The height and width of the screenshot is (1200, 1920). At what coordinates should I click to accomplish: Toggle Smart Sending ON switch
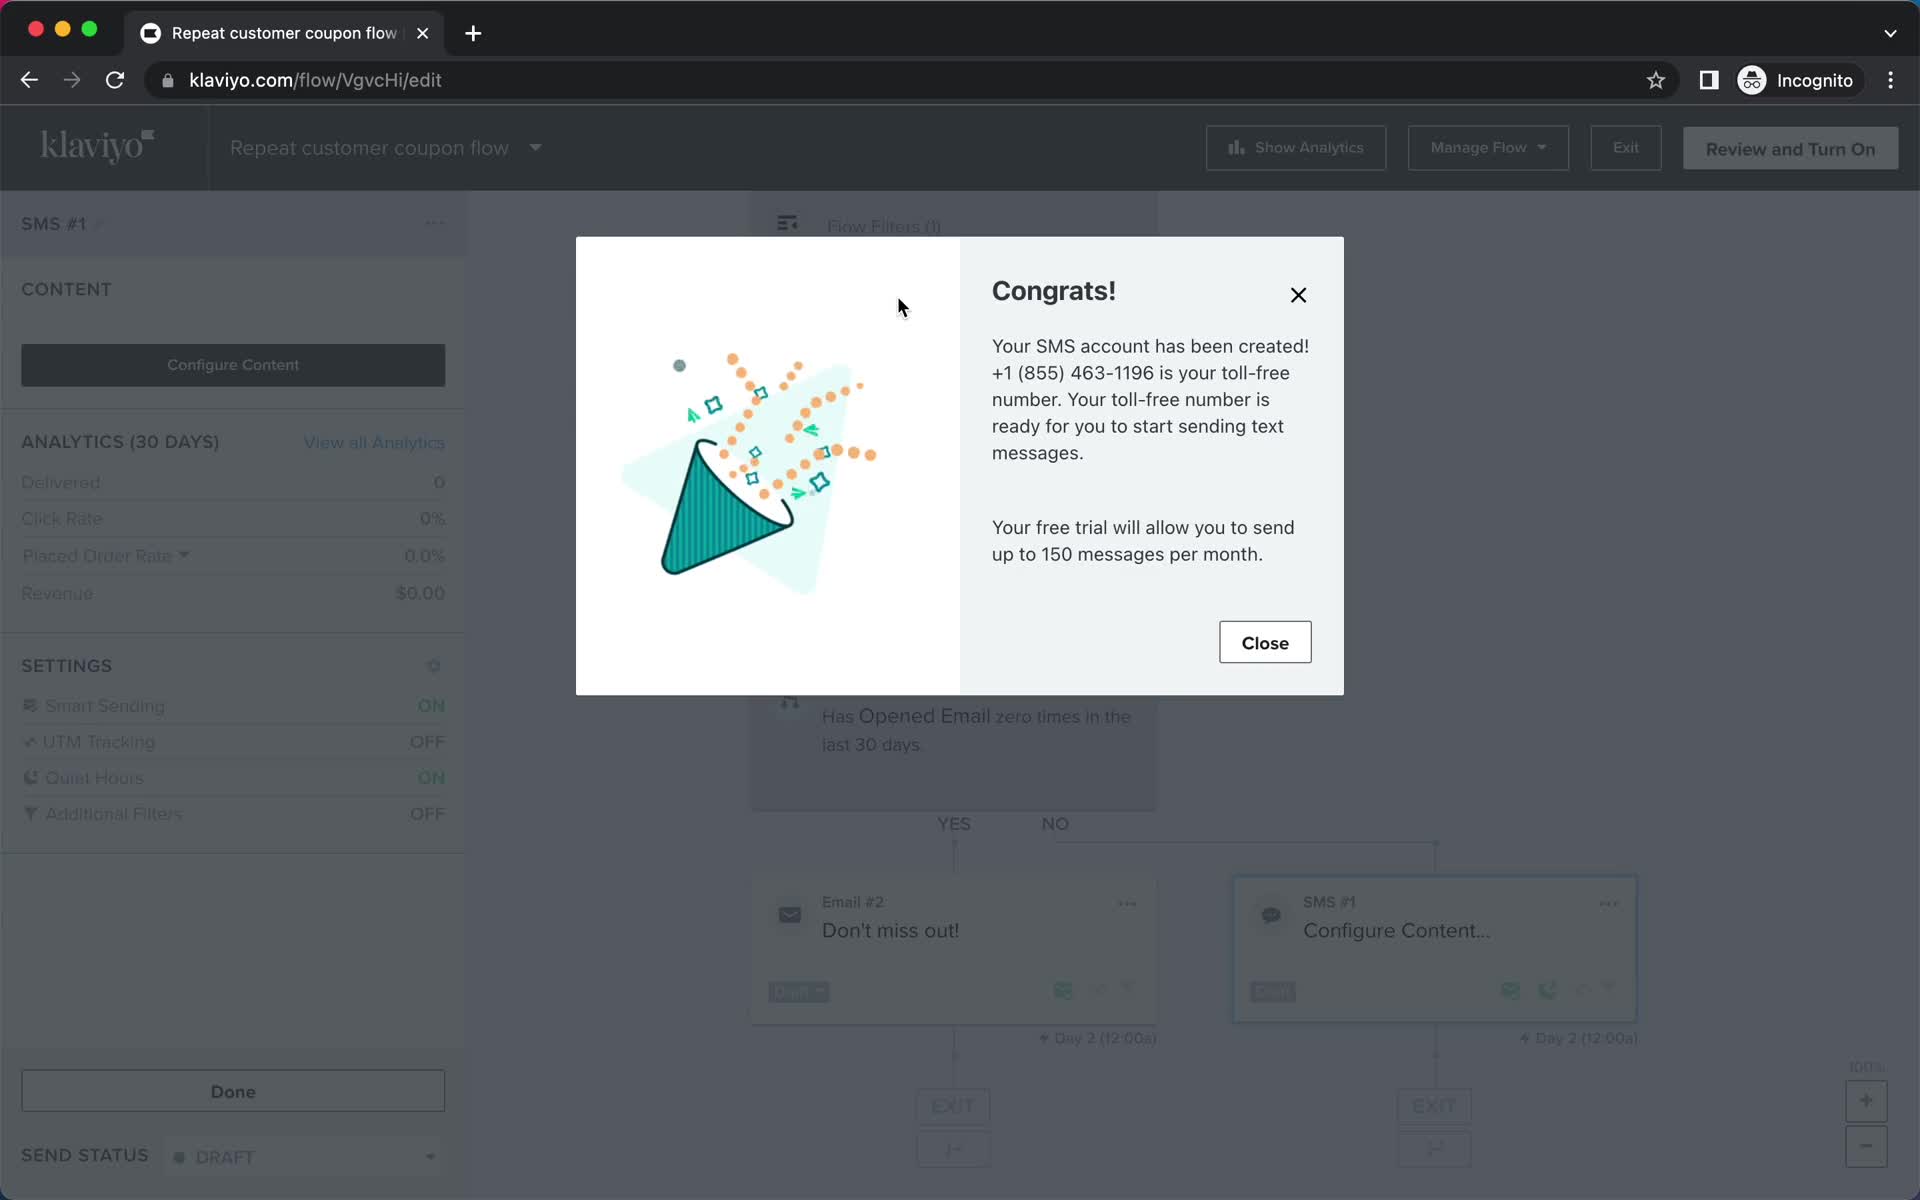coord(430,705)
